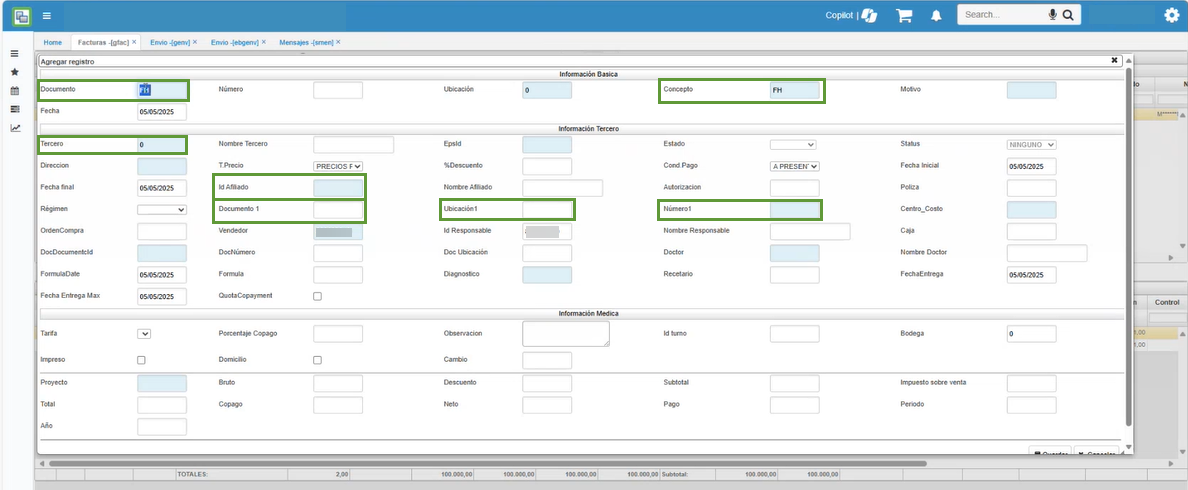Image resolution: width=1188 pixels, height=490 pixels.
Task: Toggle the hamburger menu in blue header
Action: coord(47,15)
